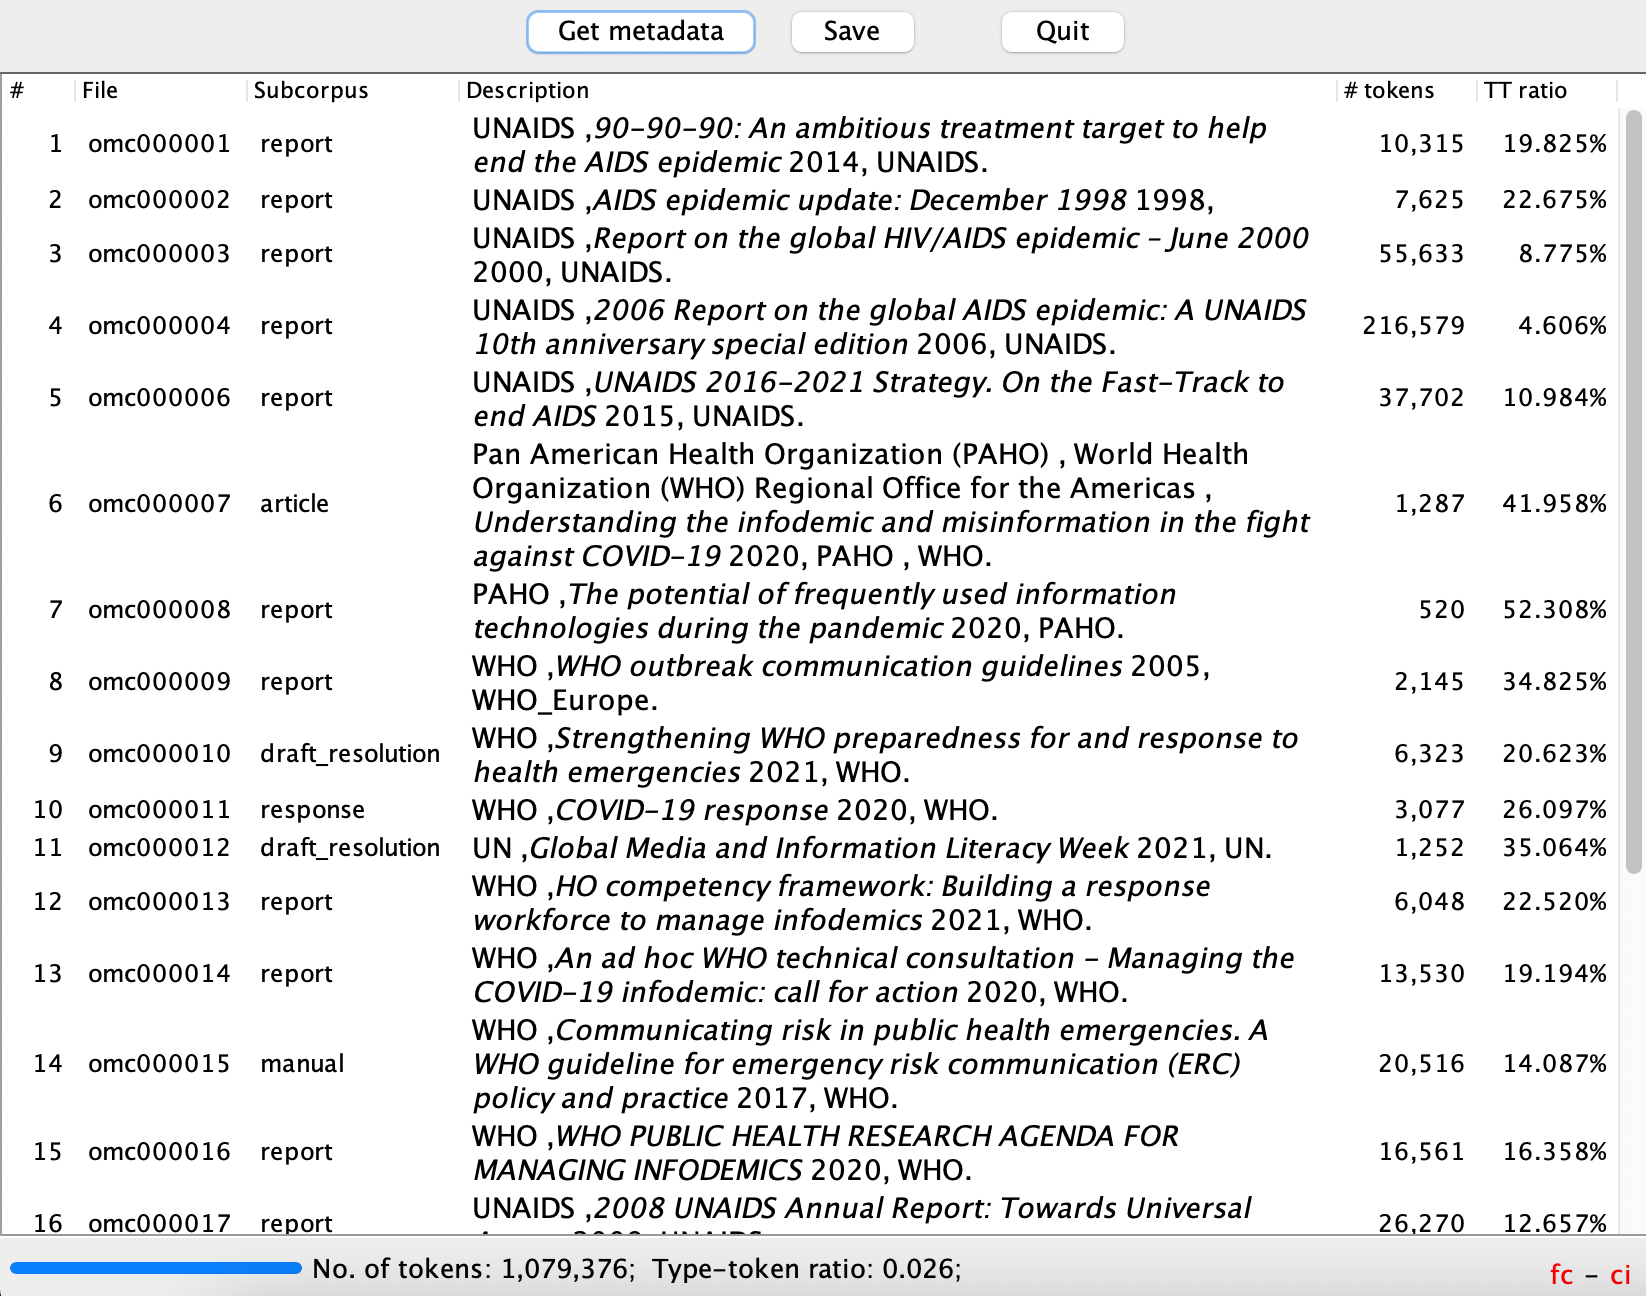
Task: Click WHO outbreak communication guidelines description
Action: click(841, 683)
